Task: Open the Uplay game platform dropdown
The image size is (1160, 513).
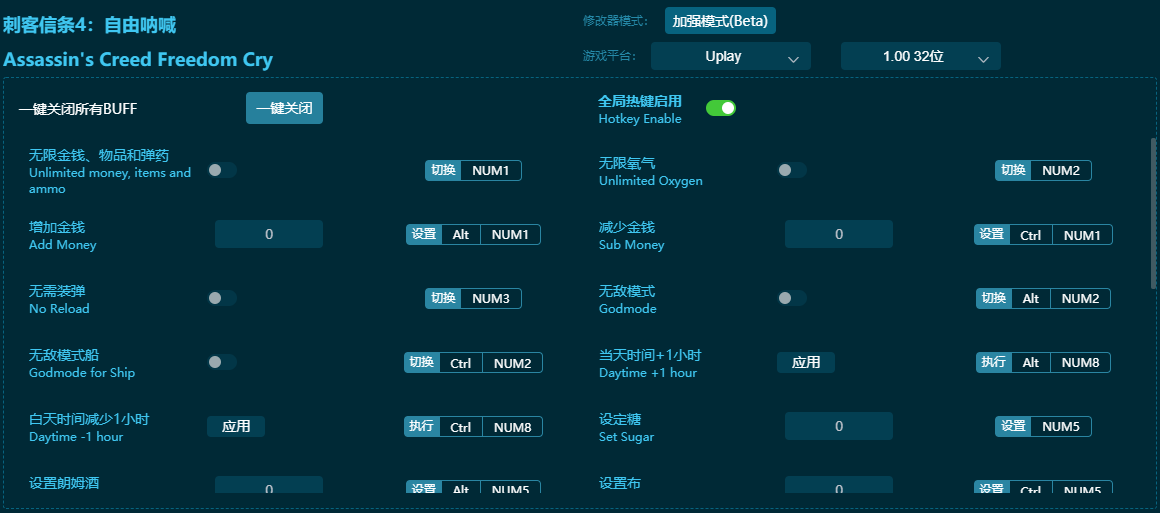Action: pyautogui.click(x=731, y=56)
